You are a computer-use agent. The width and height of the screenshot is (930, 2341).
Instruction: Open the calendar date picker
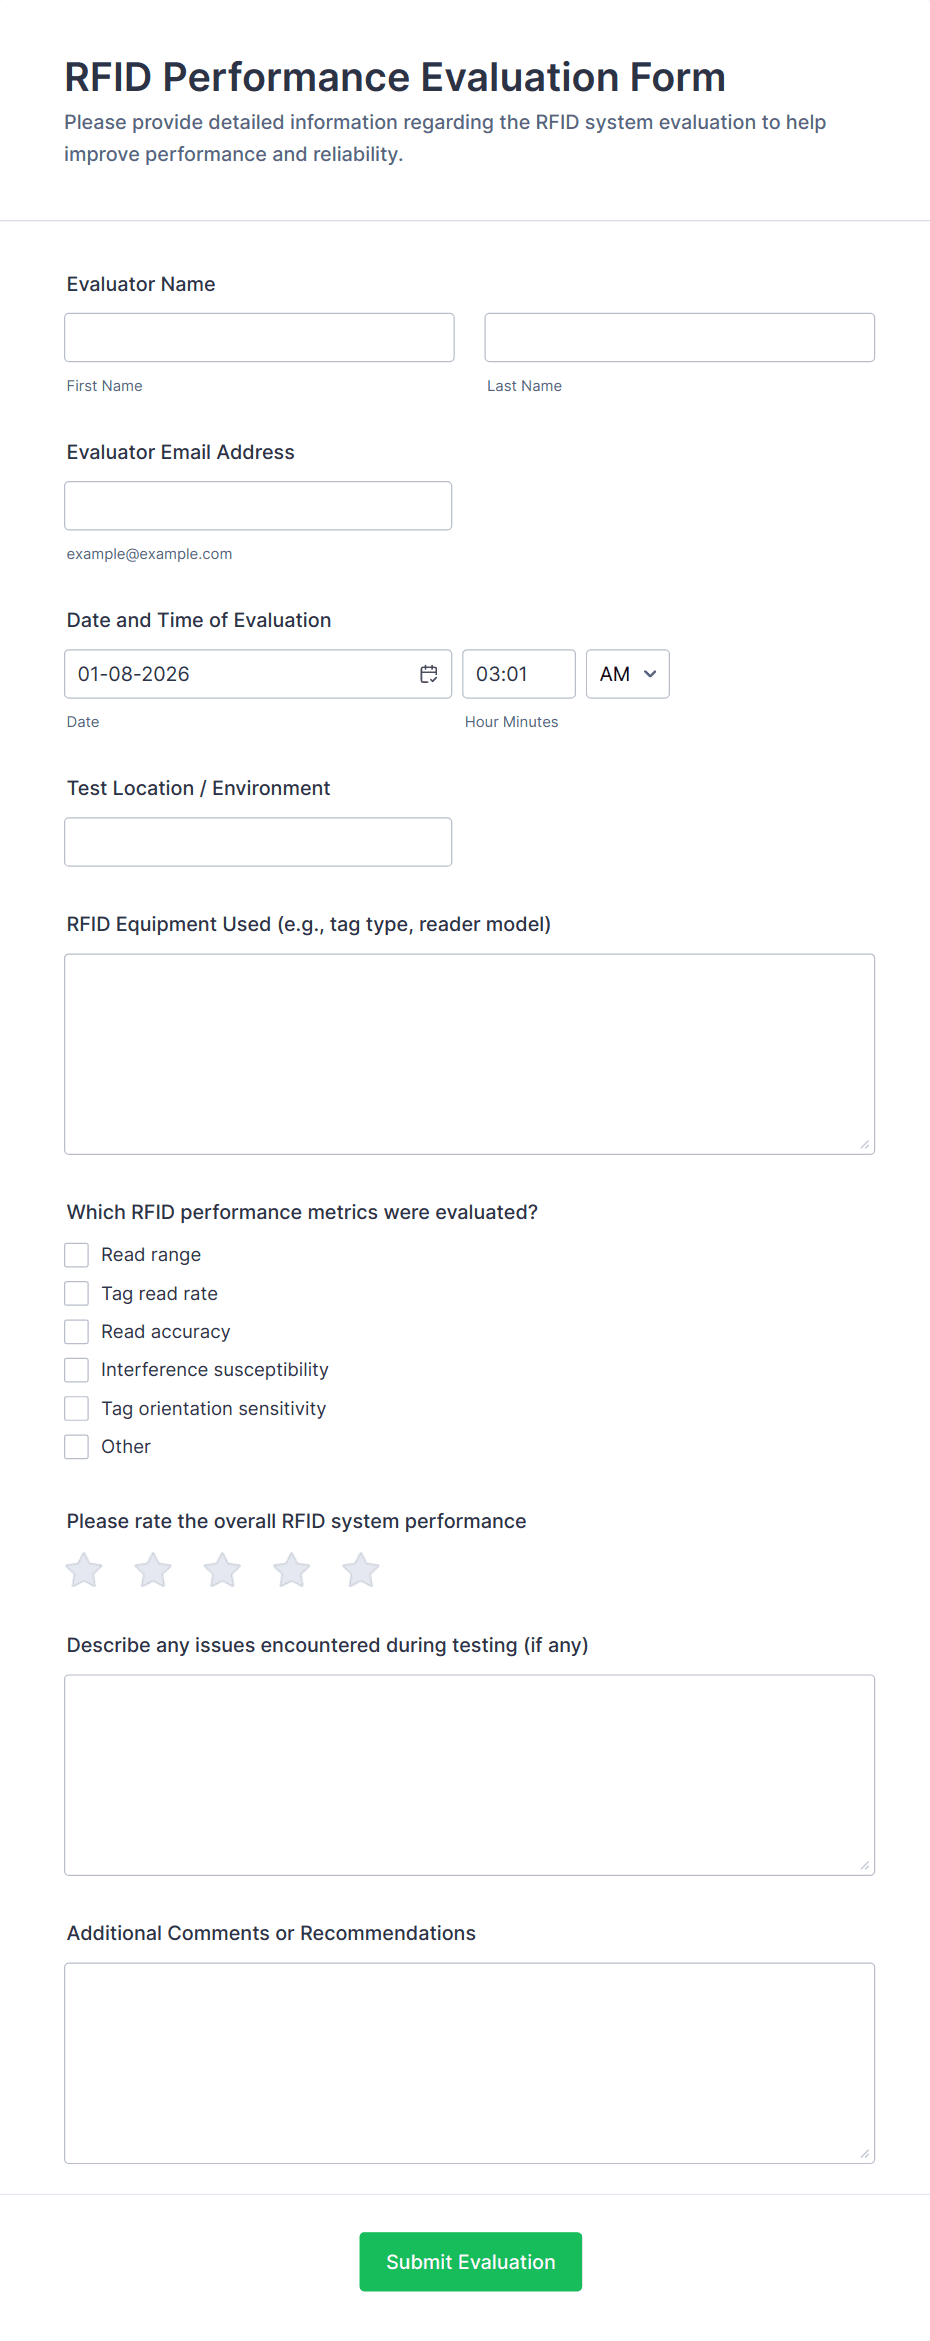point(428,673)
